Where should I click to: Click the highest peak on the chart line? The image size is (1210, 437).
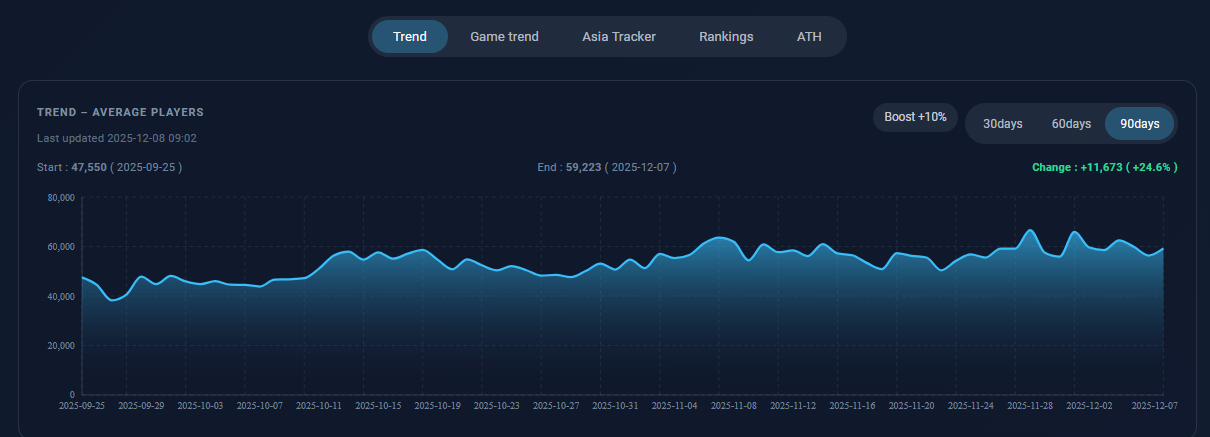point(1030,231)
